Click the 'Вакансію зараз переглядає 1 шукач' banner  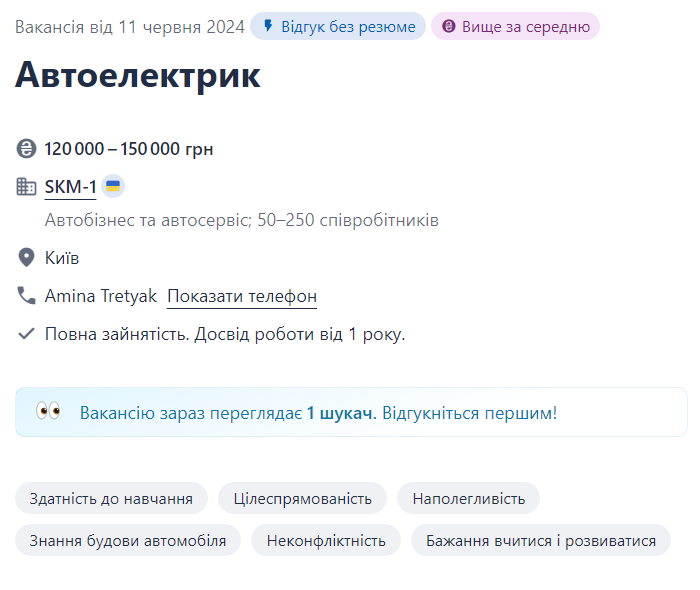(351, 412)
